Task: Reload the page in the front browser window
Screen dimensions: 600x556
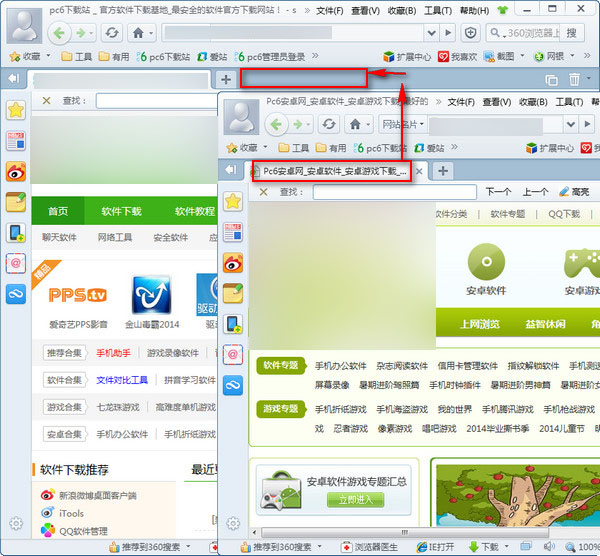Action: coord(329,124)
